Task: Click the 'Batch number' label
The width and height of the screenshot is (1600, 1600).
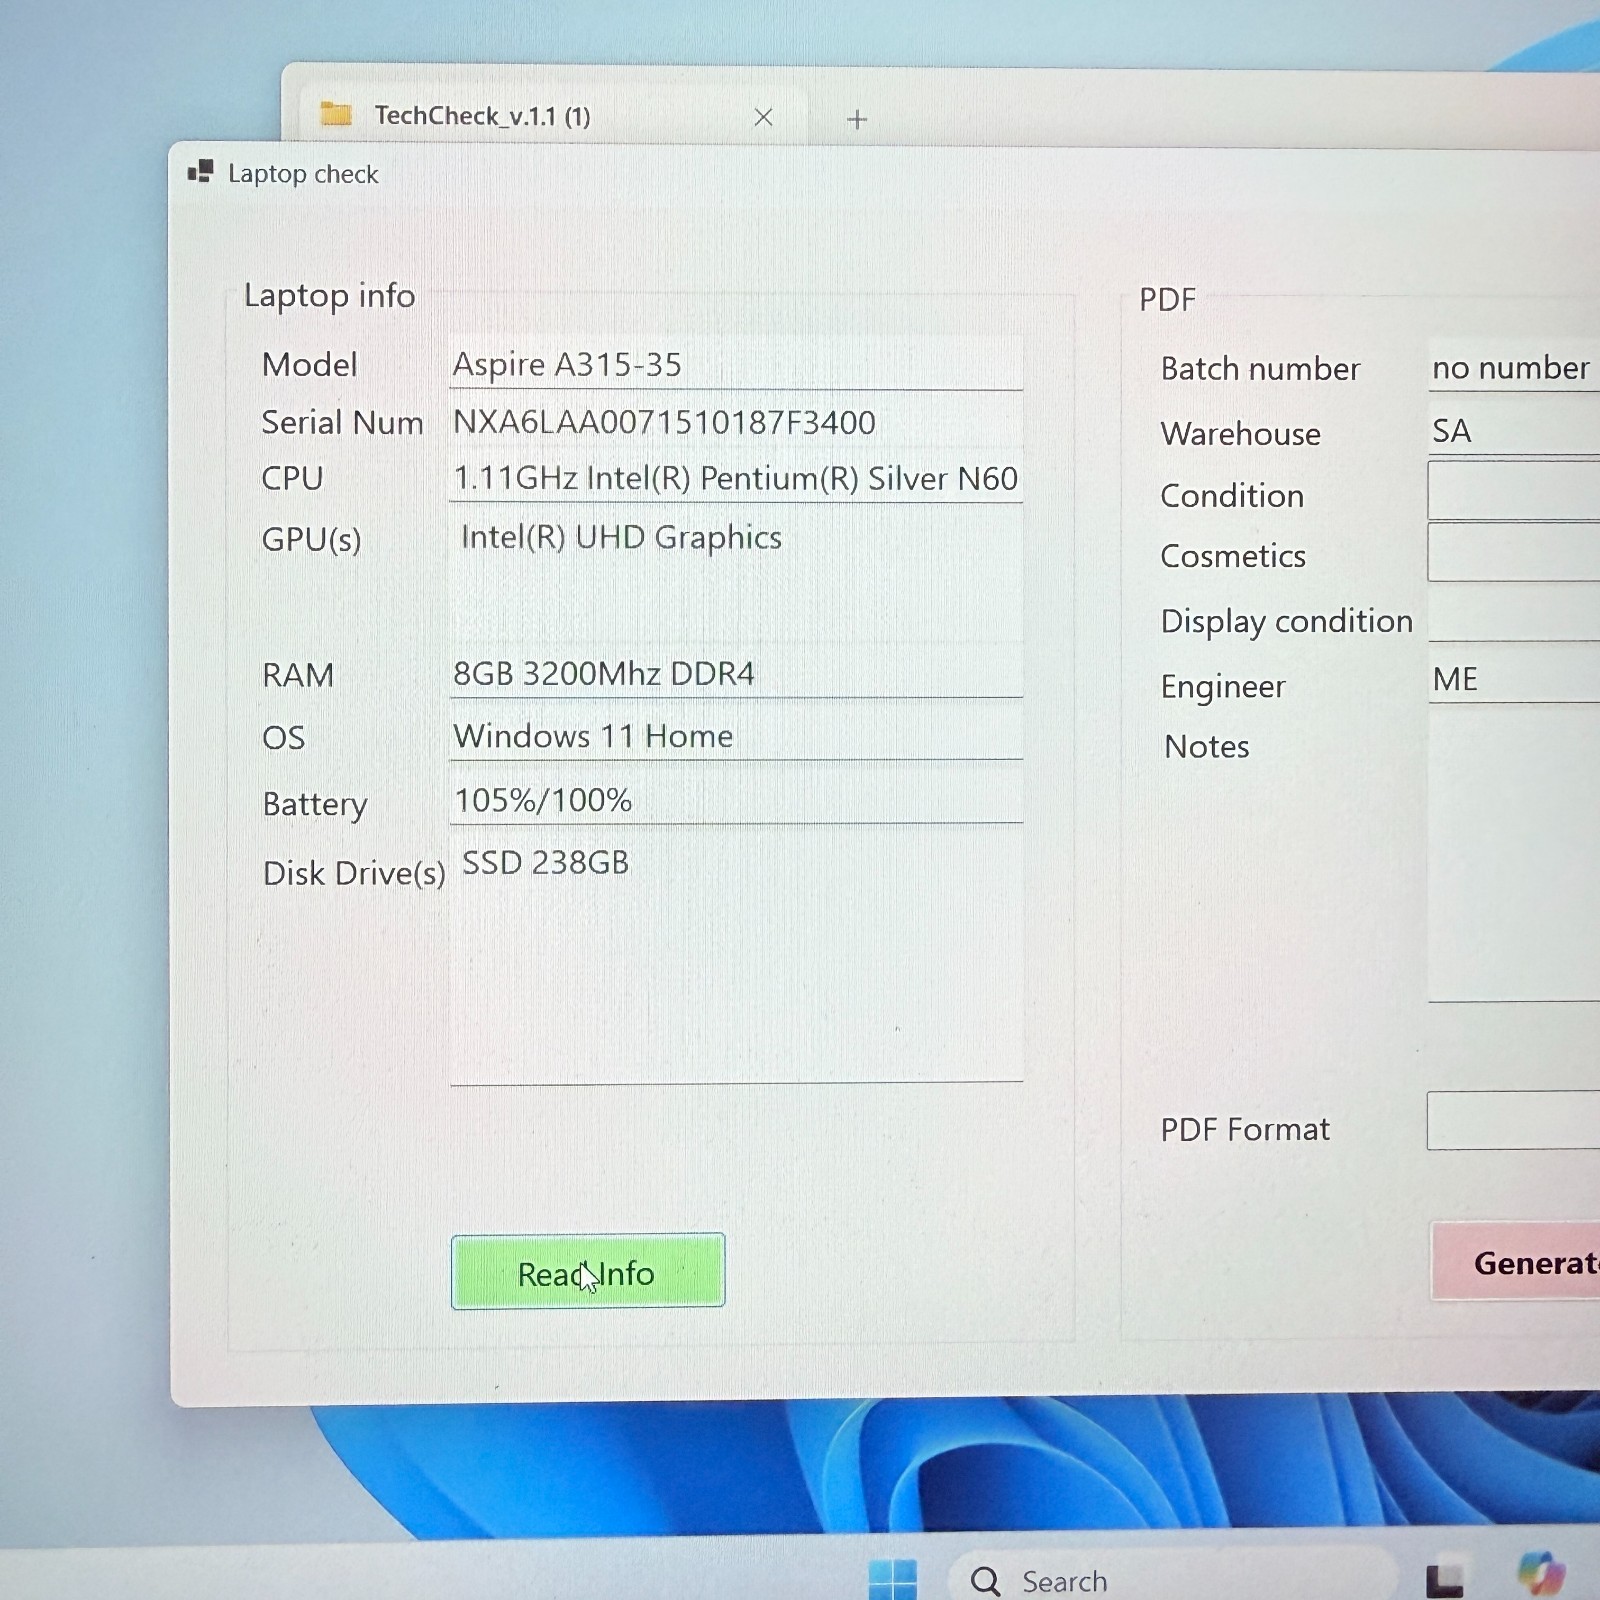Action: pyautogui.click(x=1260, y=368)
